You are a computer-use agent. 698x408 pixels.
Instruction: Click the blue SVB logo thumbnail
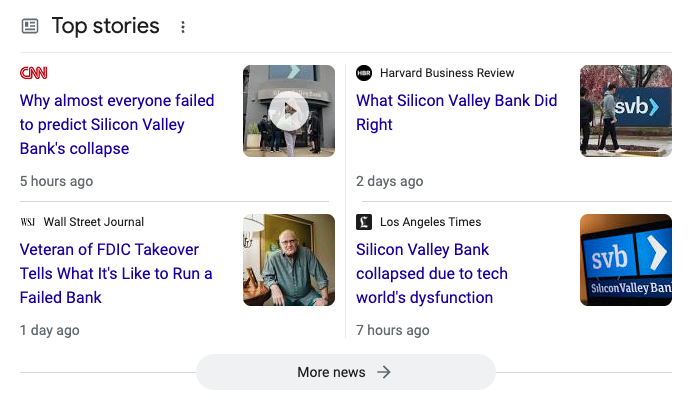point(625,260)
